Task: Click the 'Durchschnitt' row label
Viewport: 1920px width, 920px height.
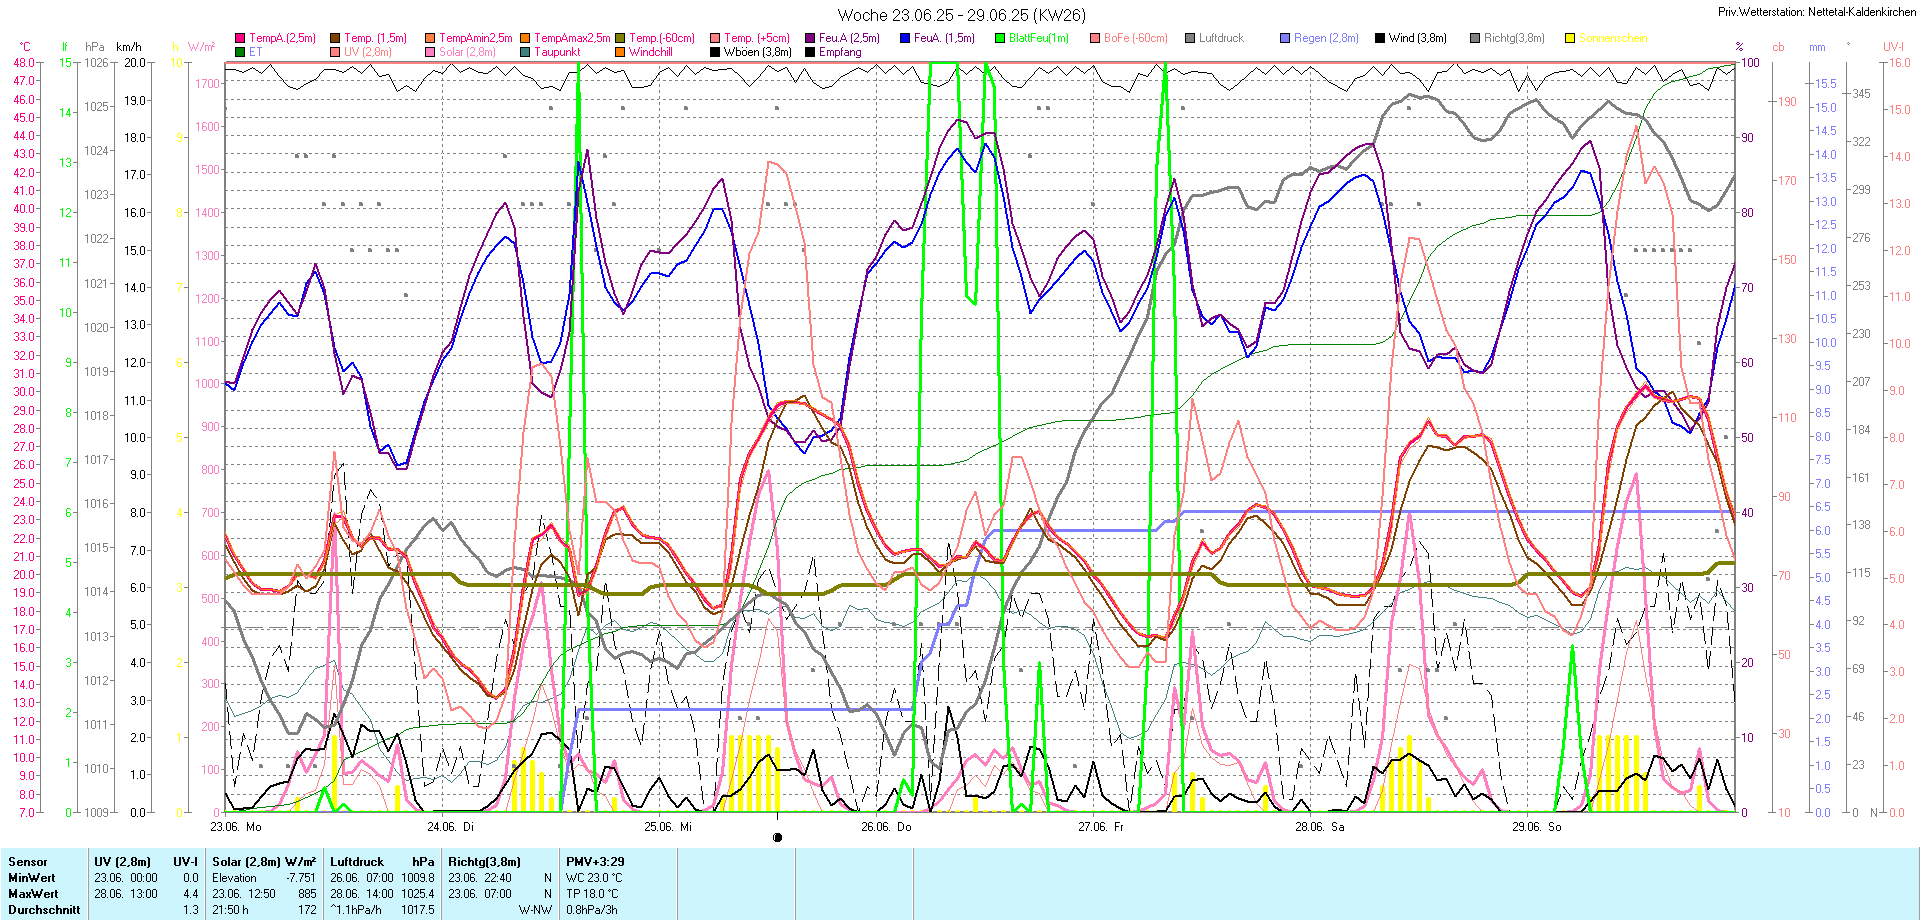Action: 44,910
